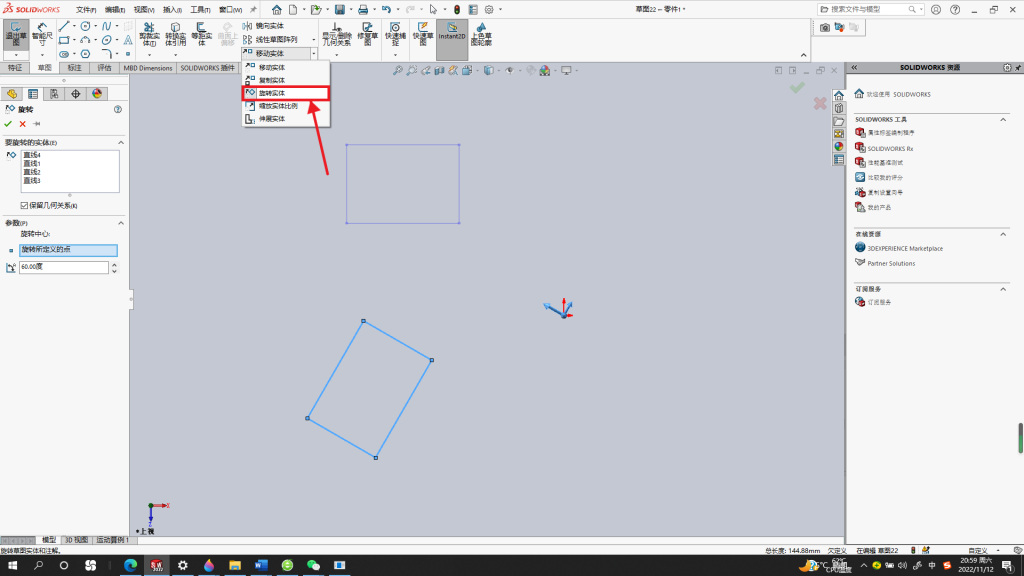The width and height of the screenshot is (1024, 576).
Task: Click the rotation center point selection box
Action: click(x=68, y=250)
